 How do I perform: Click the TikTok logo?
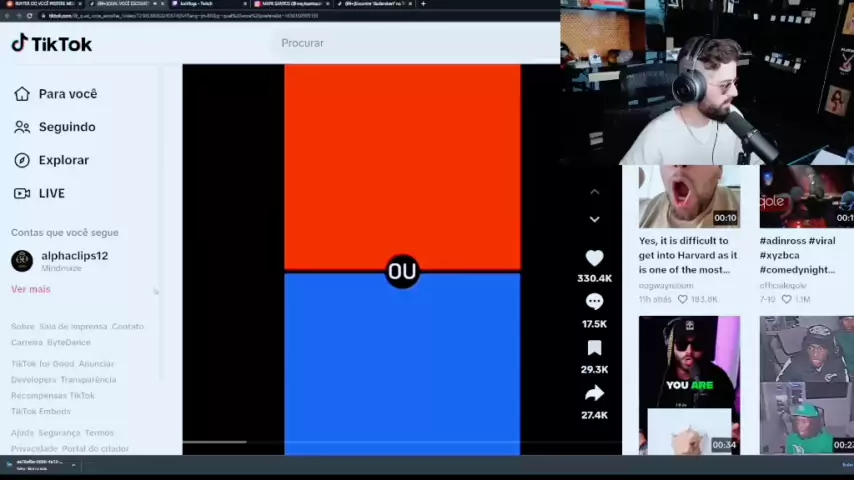[x=51, y=43]
